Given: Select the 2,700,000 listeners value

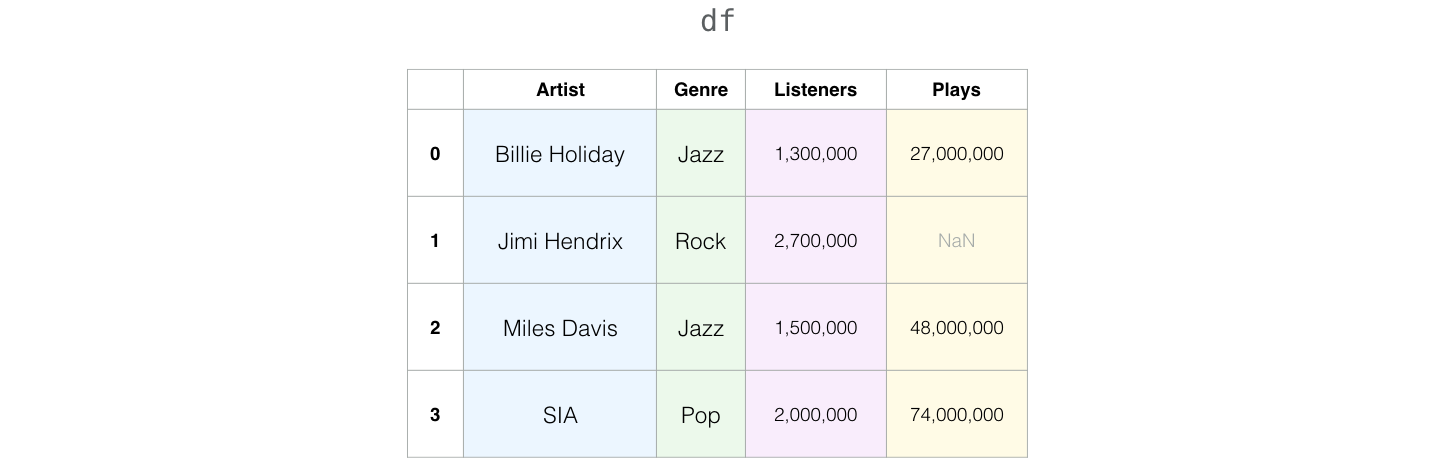Looking at the screenshot, I should [816, 241].
